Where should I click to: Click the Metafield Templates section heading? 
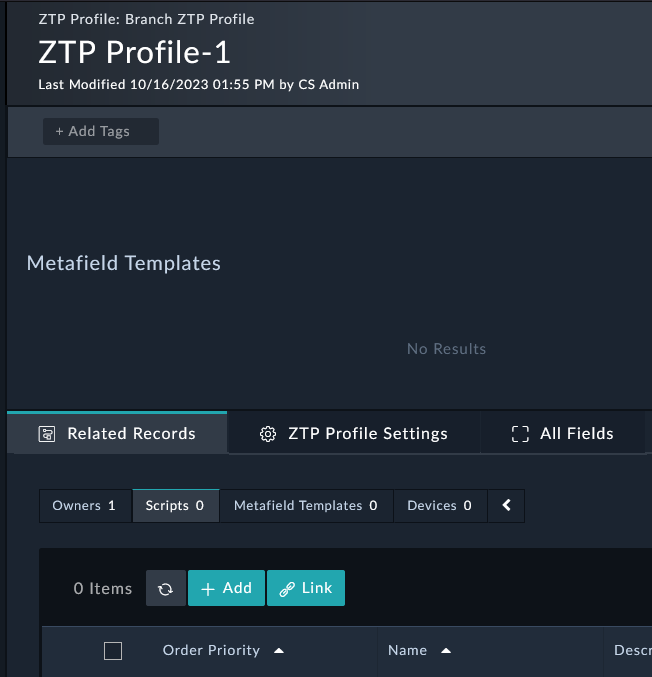(123, 263)
